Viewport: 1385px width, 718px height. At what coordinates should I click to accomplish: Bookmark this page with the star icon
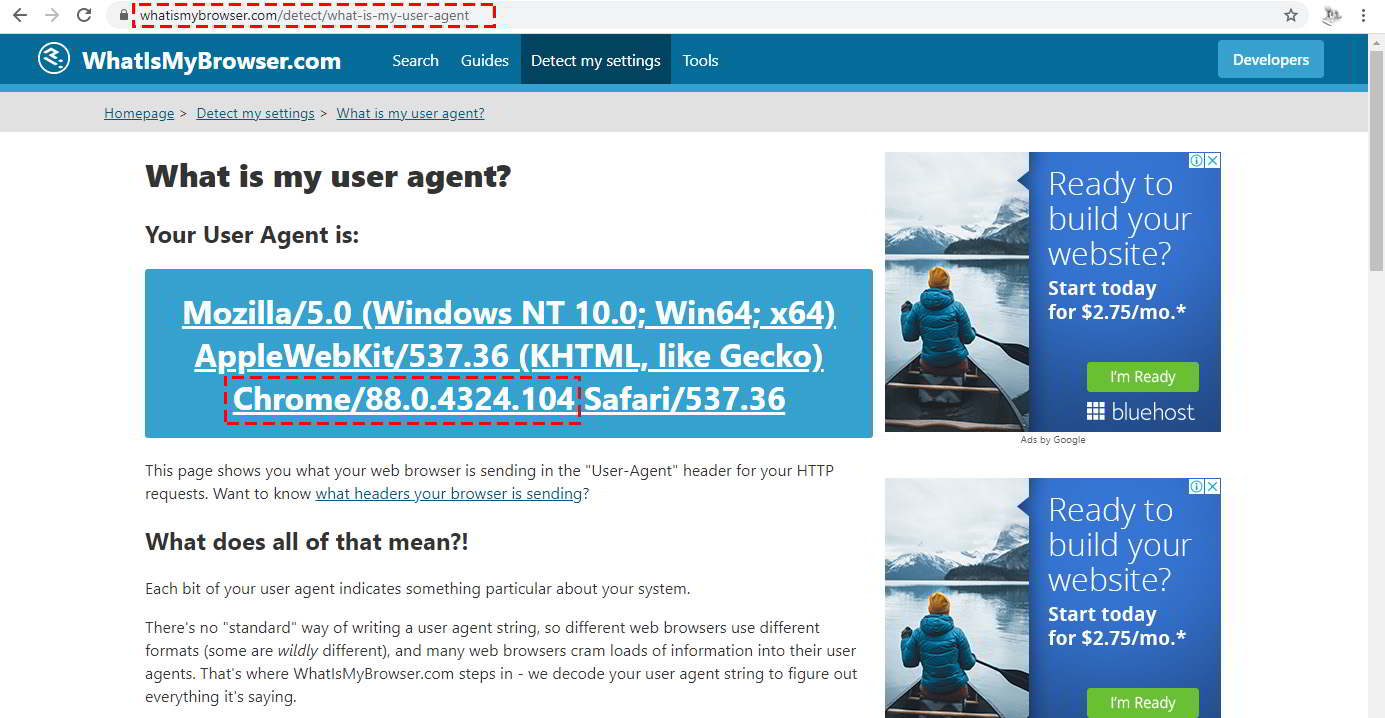[1291, 15]
